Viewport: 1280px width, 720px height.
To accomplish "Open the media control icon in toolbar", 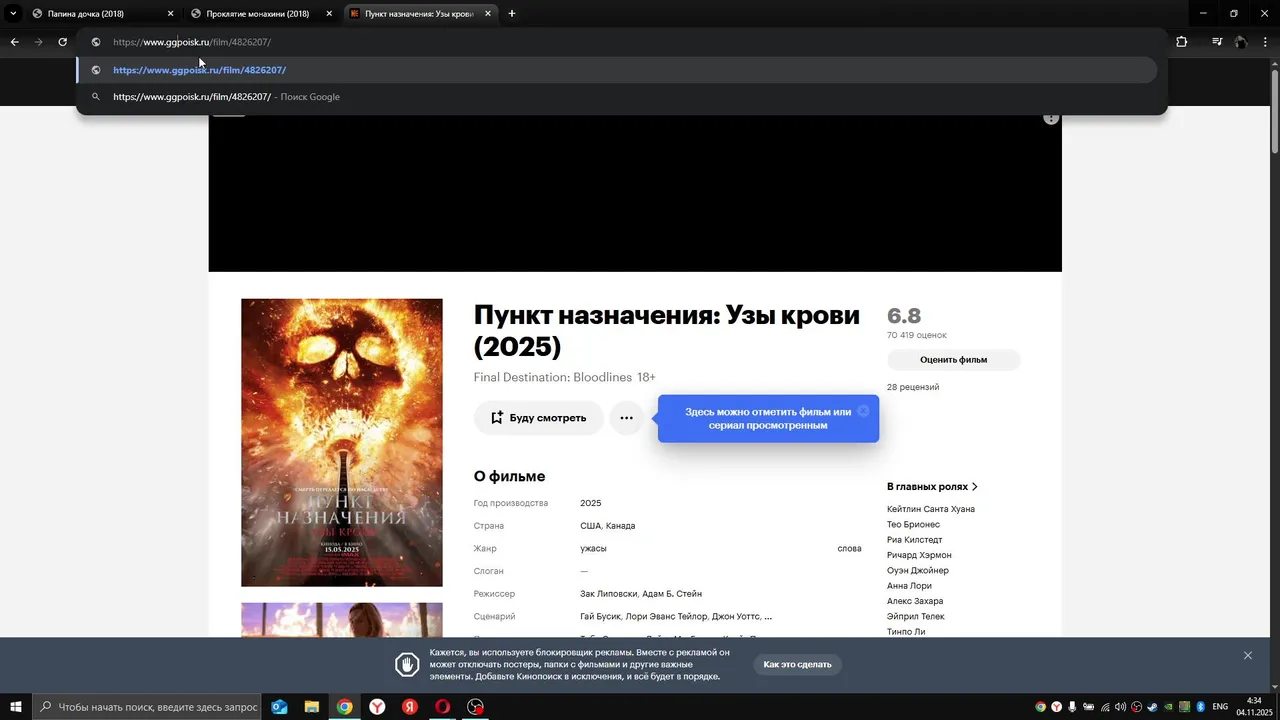I will click(x=1217, y=42).
